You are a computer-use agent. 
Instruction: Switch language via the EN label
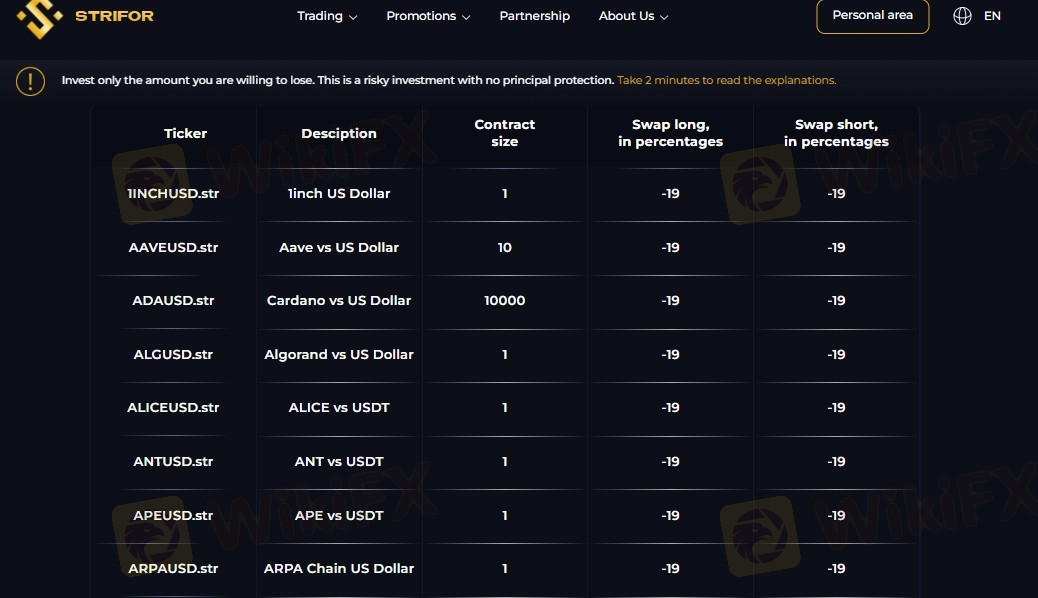992,16
